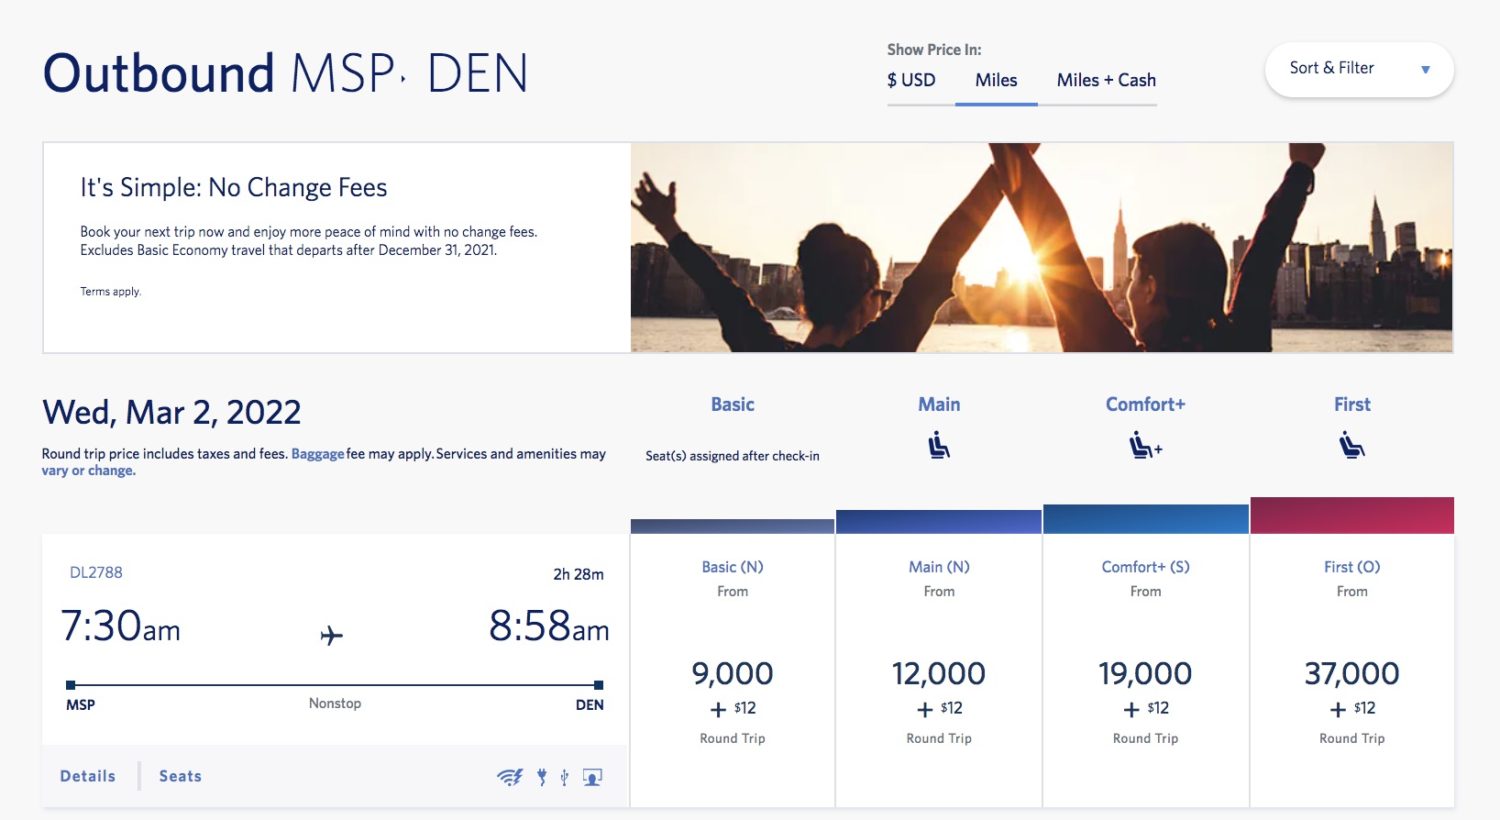Click the USB port amenity icon

565,775
